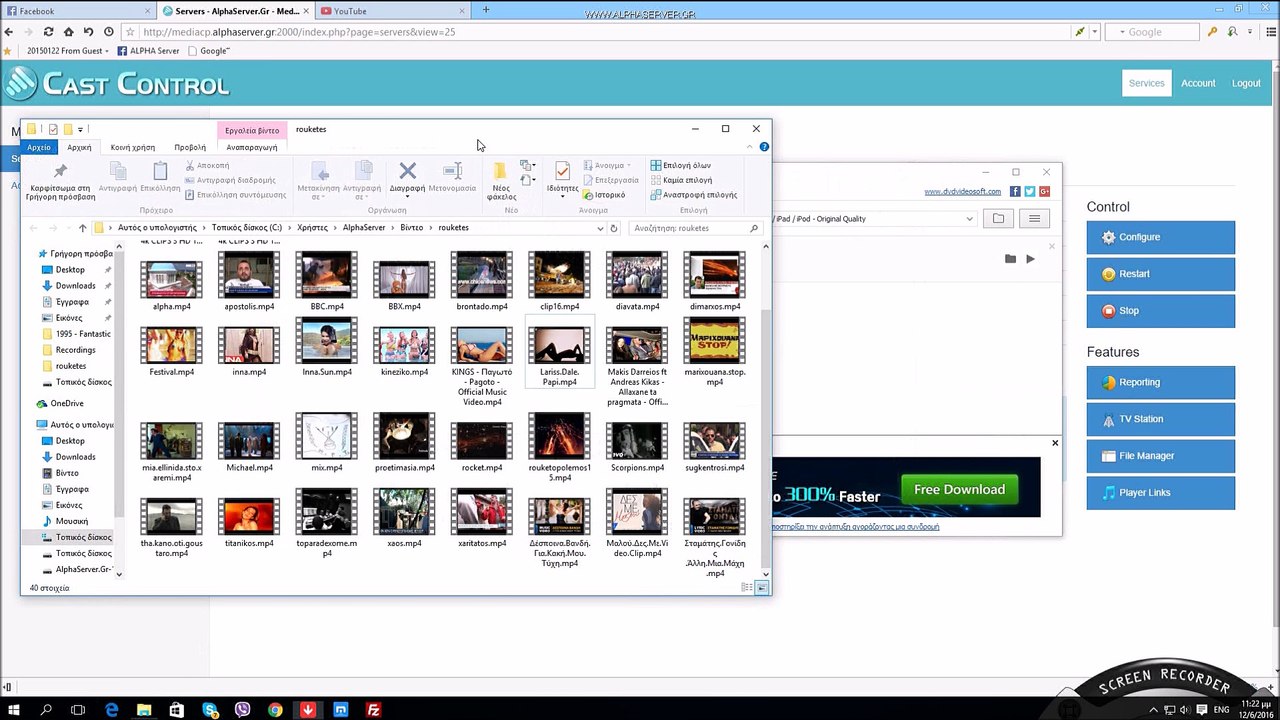
Task: Switch to large thumbnails view icon
Action: (x=762, y=588)
